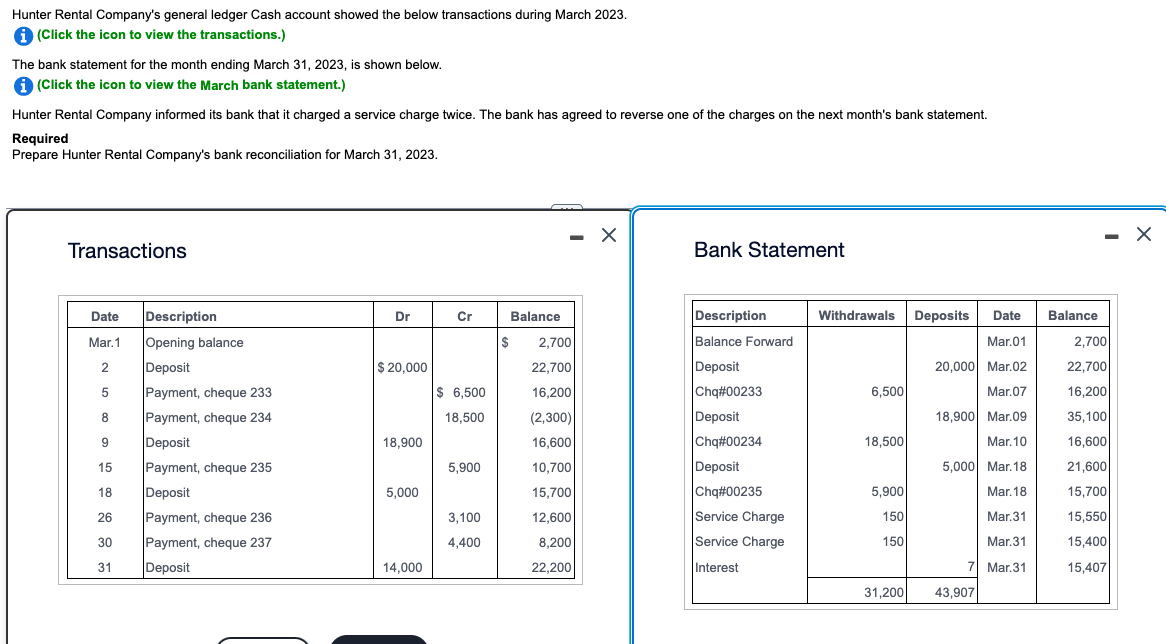Click the 'Required' heading
The width and height of the screenshot is (1166, 644).
[x=40, y=139]
